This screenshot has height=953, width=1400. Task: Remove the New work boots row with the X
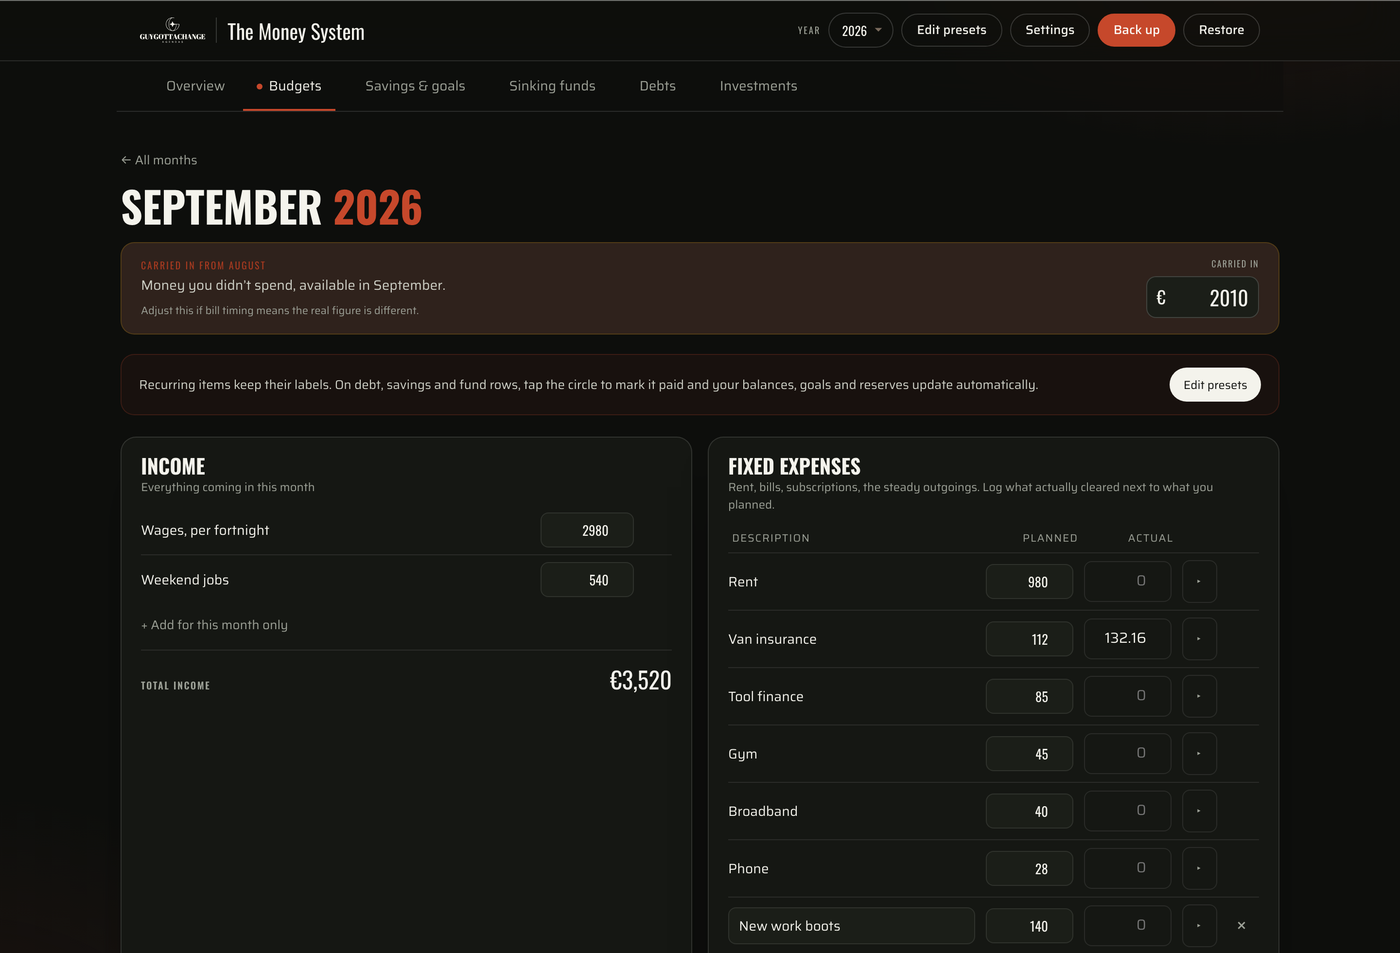[x=1241, y=926]
